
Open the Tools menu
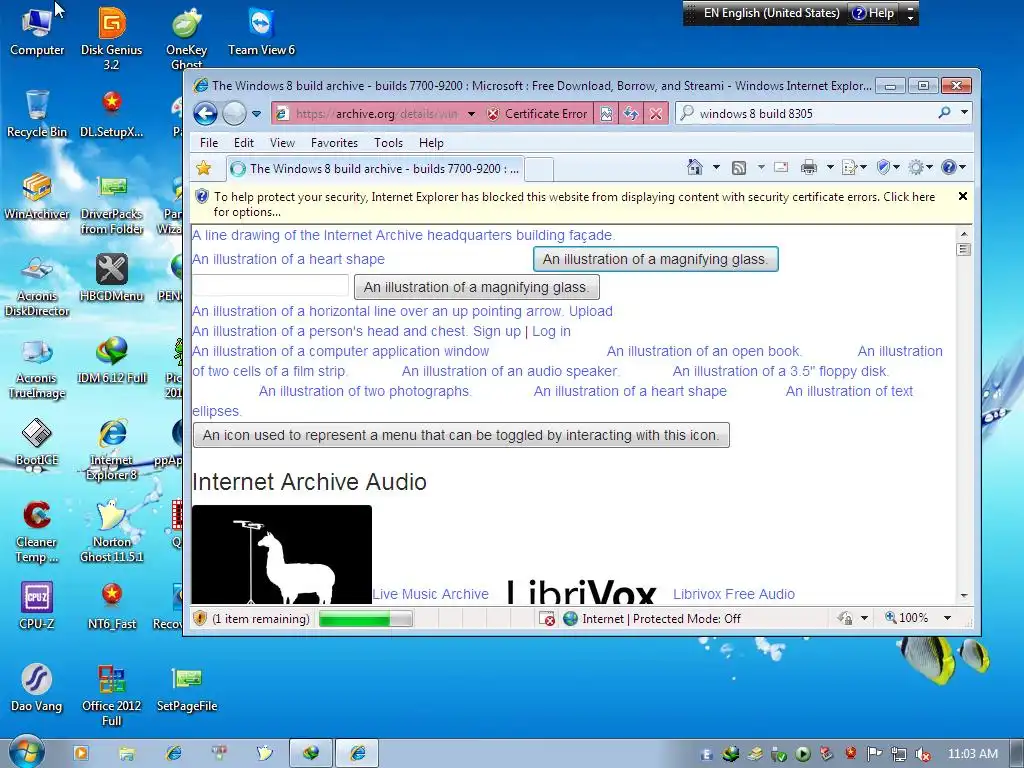(388, 142)
